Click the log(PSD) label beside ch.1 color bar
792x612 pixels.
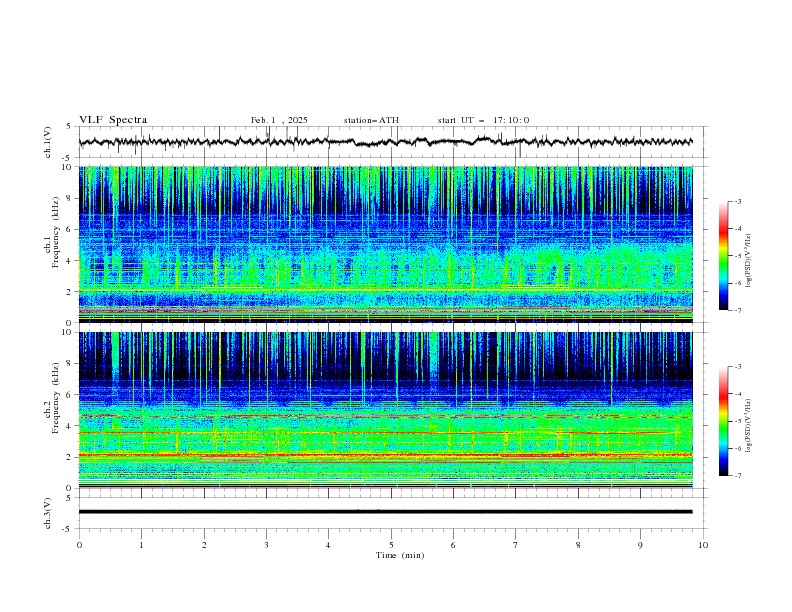(748, 261)
